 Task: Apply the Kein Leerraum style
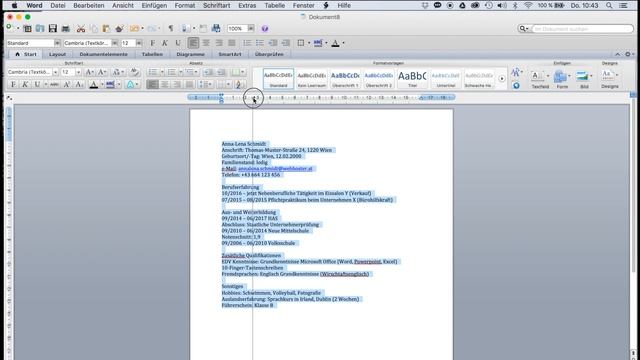click(x=311, y=79)
